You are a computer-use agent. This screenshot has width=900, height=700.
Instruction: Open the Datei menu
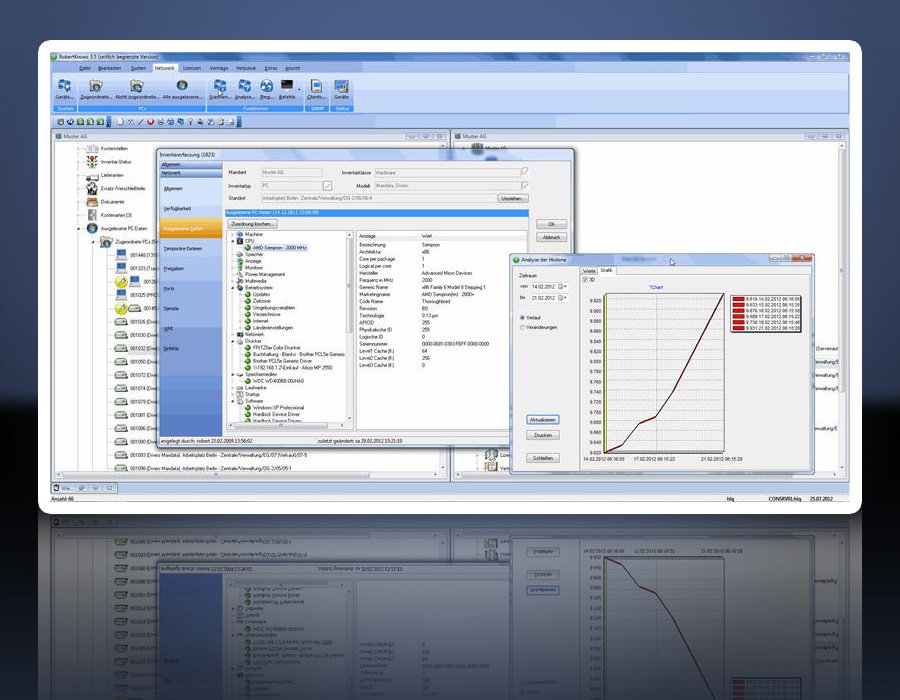click(x=85, y=68)
